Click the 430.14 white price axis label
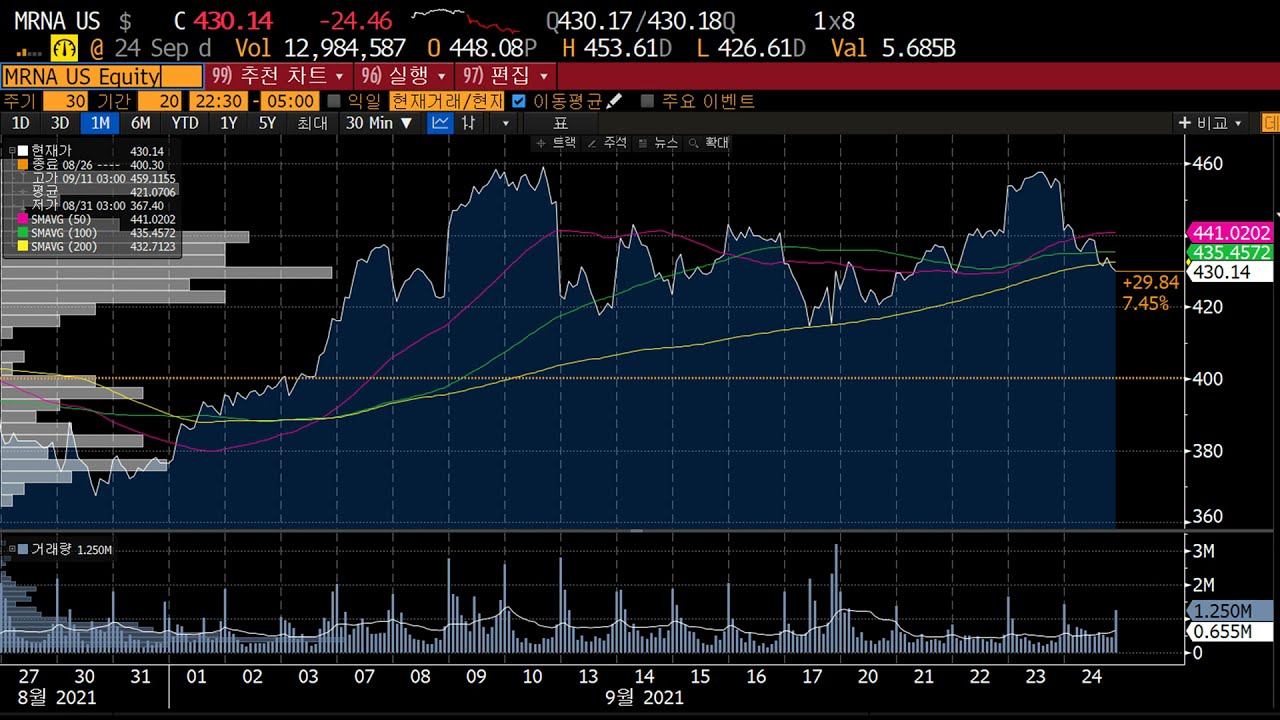Image resolution: width=1280 pixels, height=720 pixels. tap(1229, 271)
